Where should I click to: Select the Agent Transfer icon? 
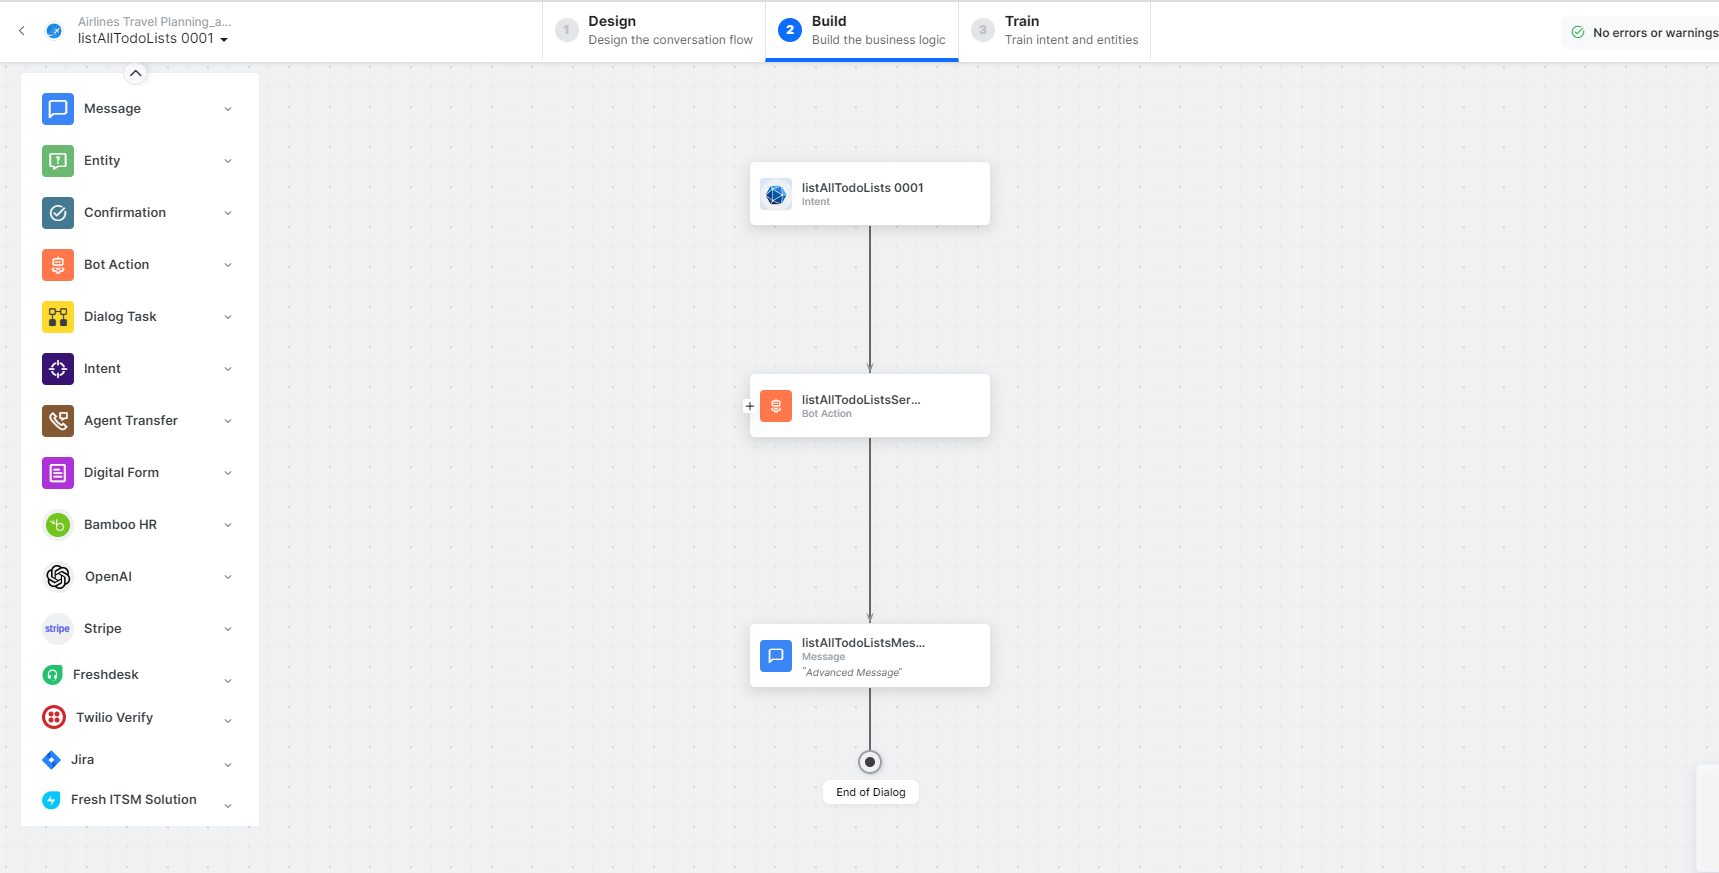58,421
